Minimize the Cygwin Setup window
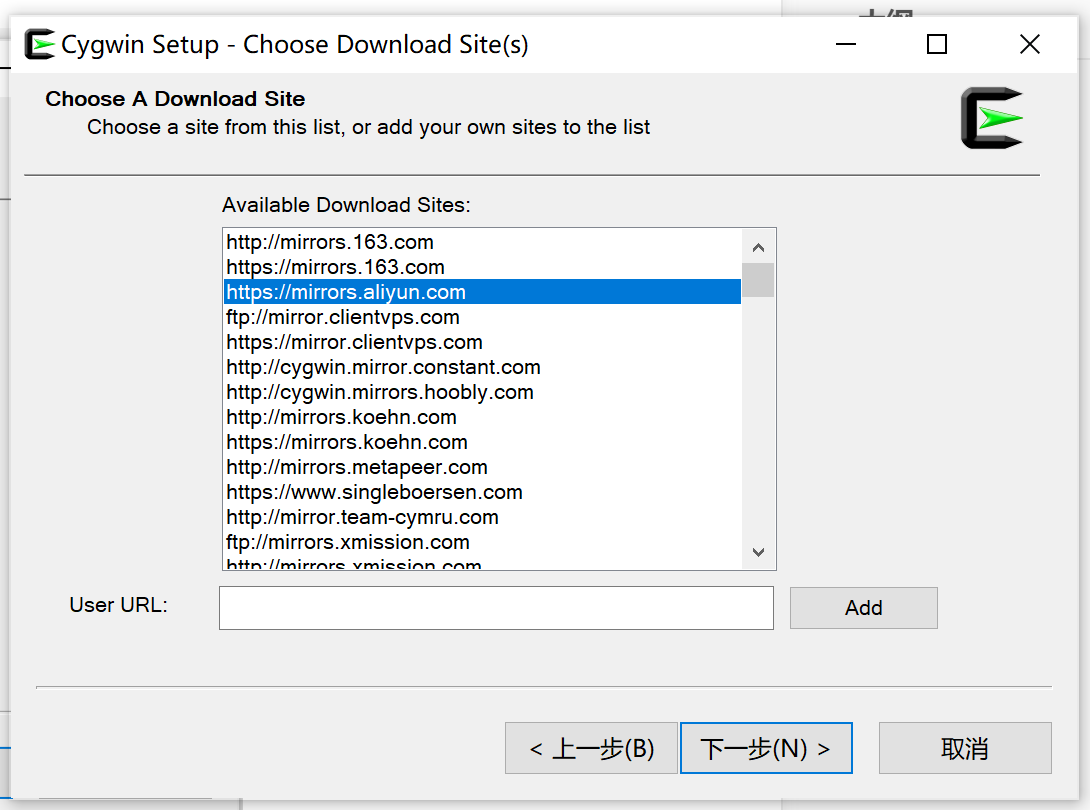 845,44
